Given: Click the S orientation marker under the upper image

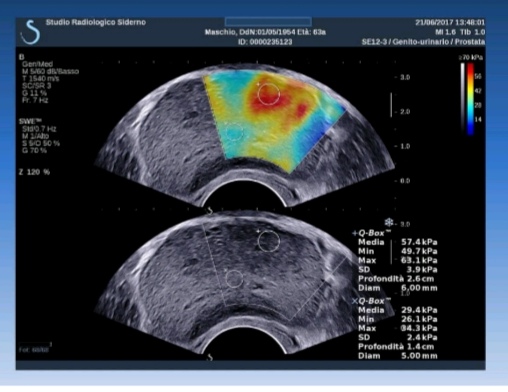Looking at the screenshot, I should click(x=210, y=211).
